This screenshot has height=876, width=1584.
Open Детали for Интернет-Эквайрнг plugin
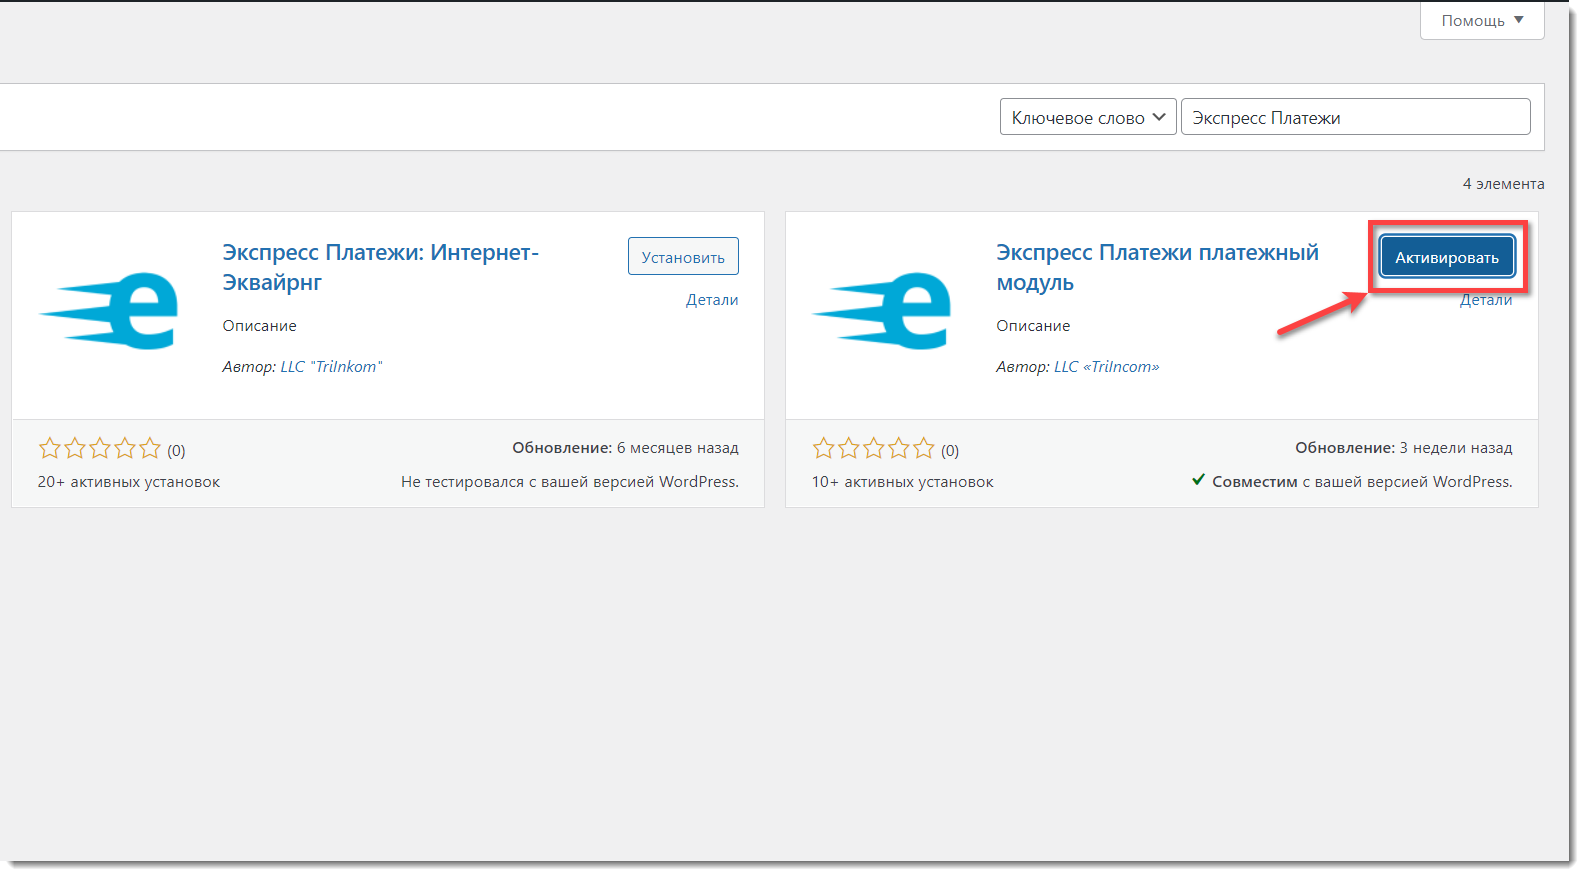tap(712, 300)
